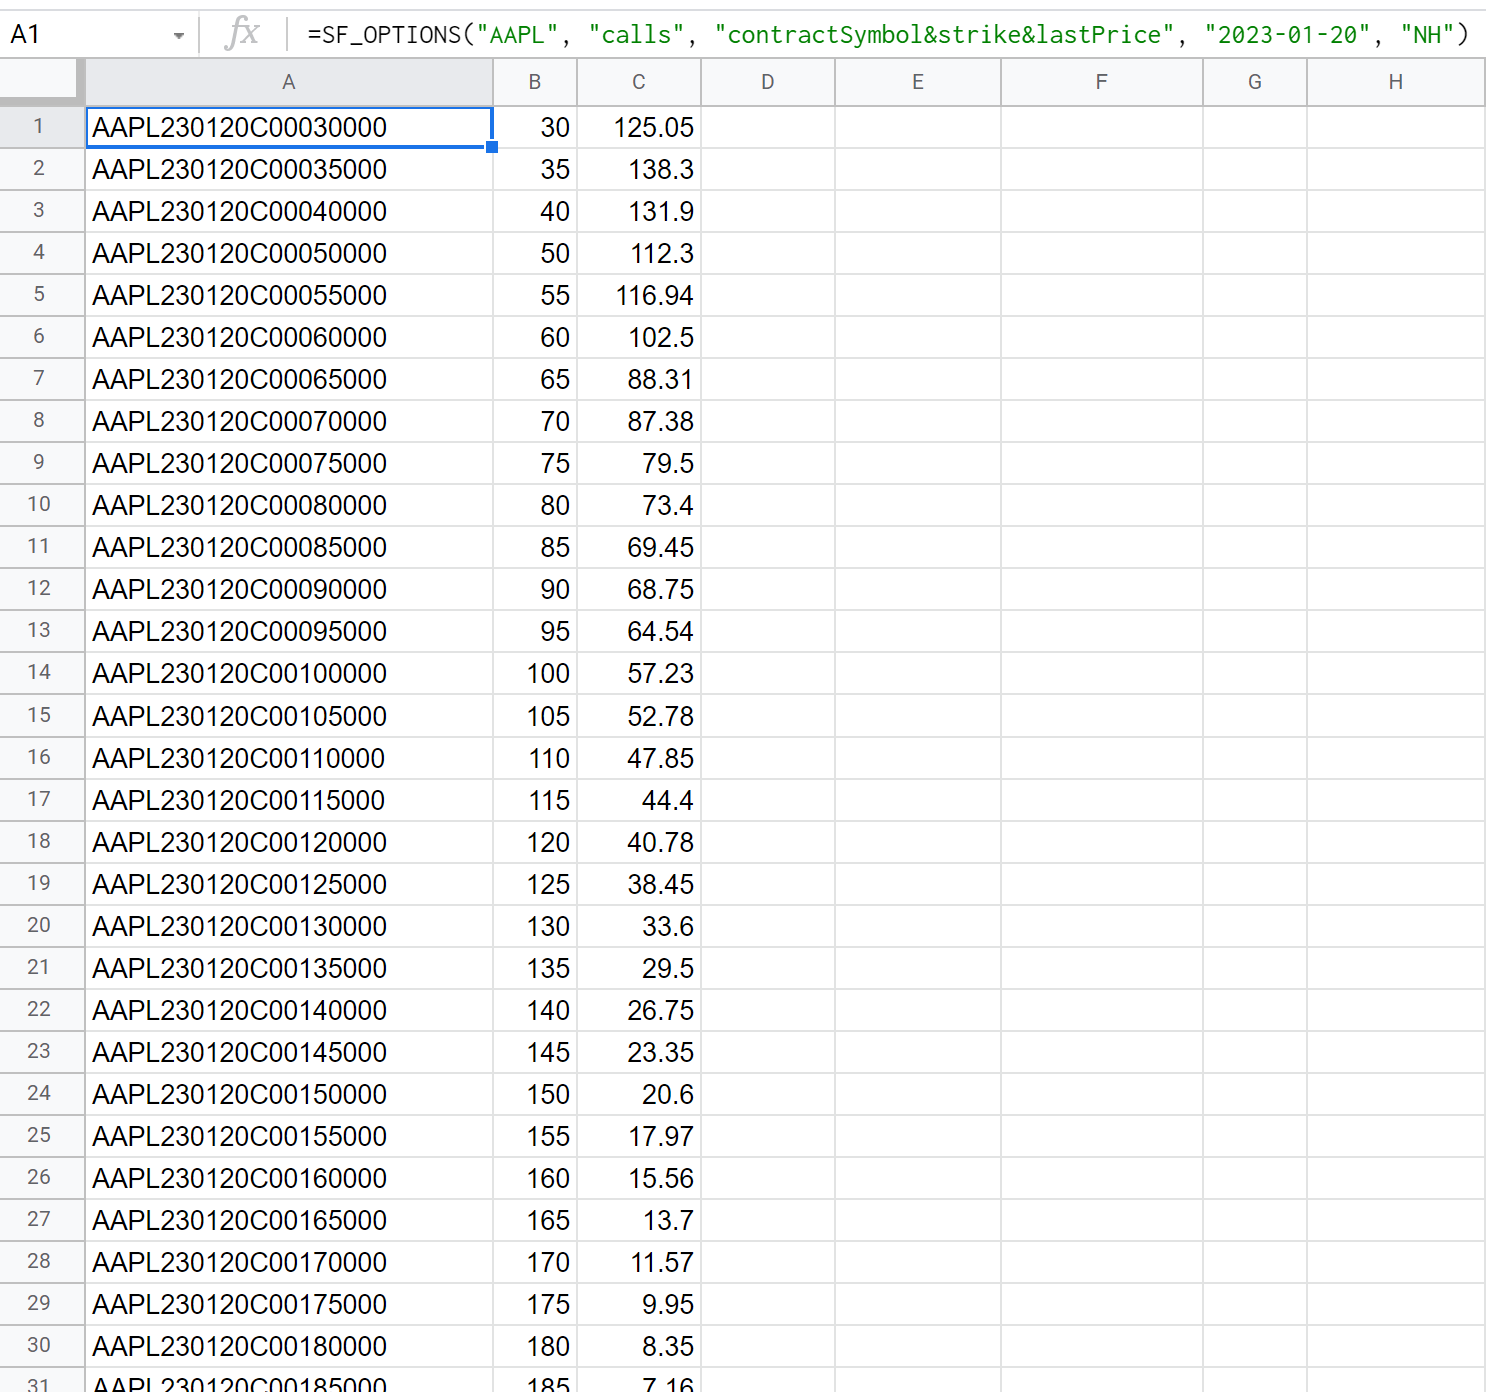This screenshot has height=1392, width=1486.
Task: Click cell AAPL230120C00030000
Action: [289, 127]
